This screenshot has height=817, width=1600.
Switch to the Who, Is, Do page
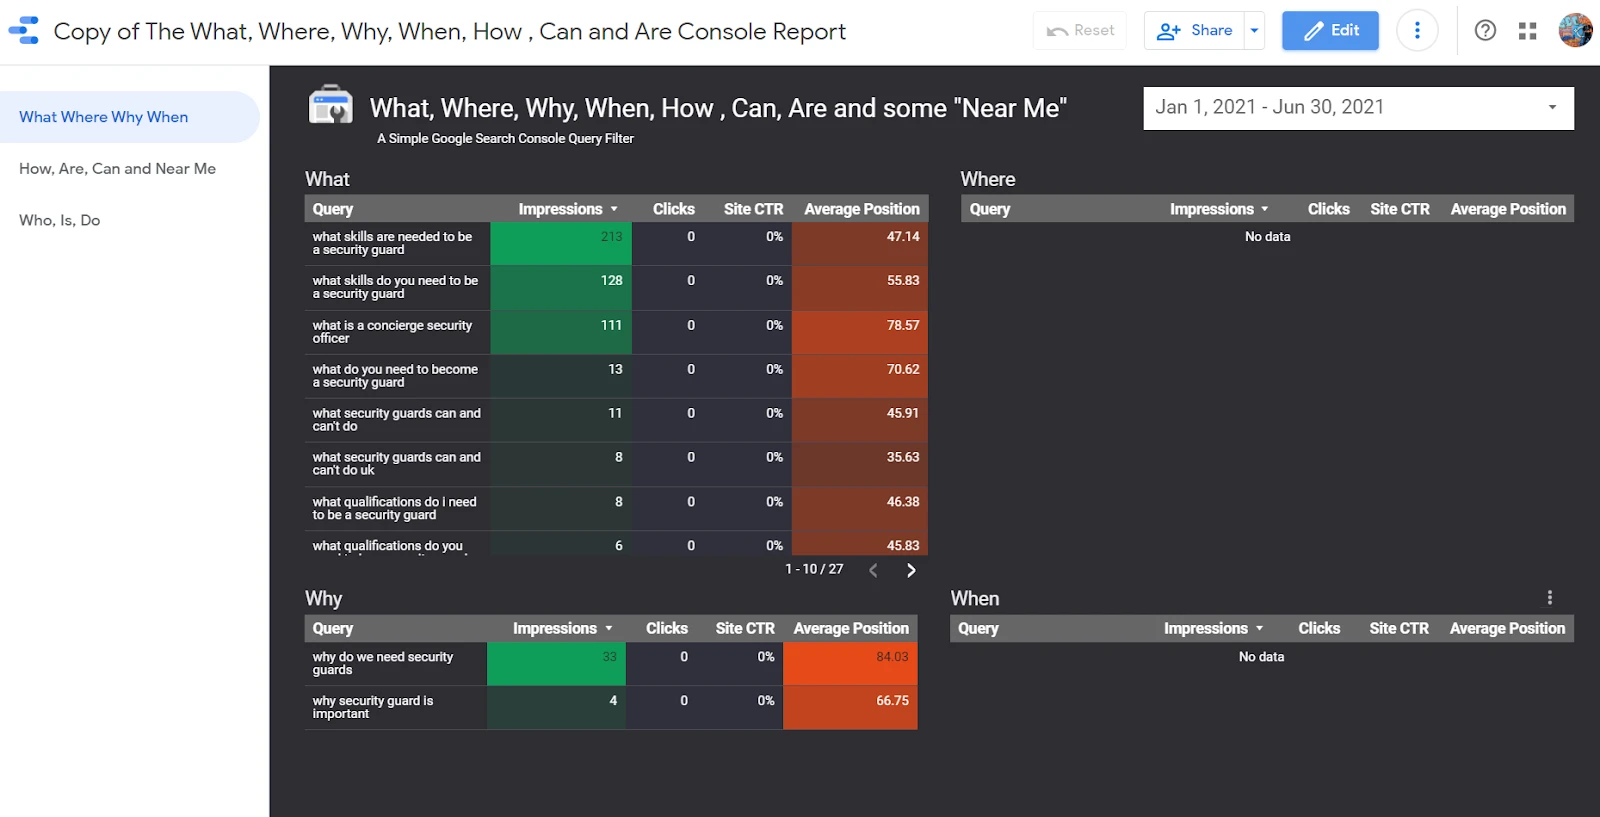click(59, 221)
